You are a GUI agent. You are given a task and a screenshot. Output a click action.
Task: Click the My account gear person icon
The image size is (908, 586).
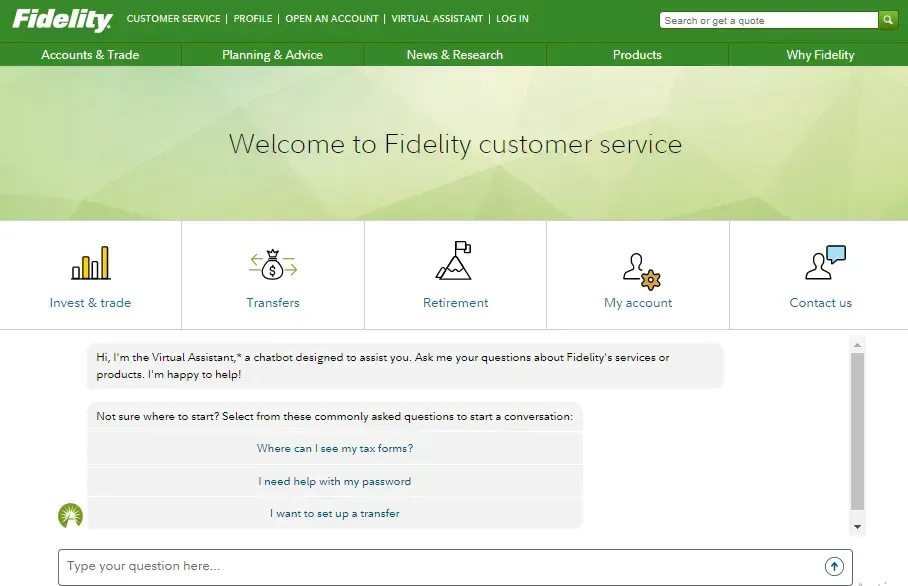tap(640, 270)
